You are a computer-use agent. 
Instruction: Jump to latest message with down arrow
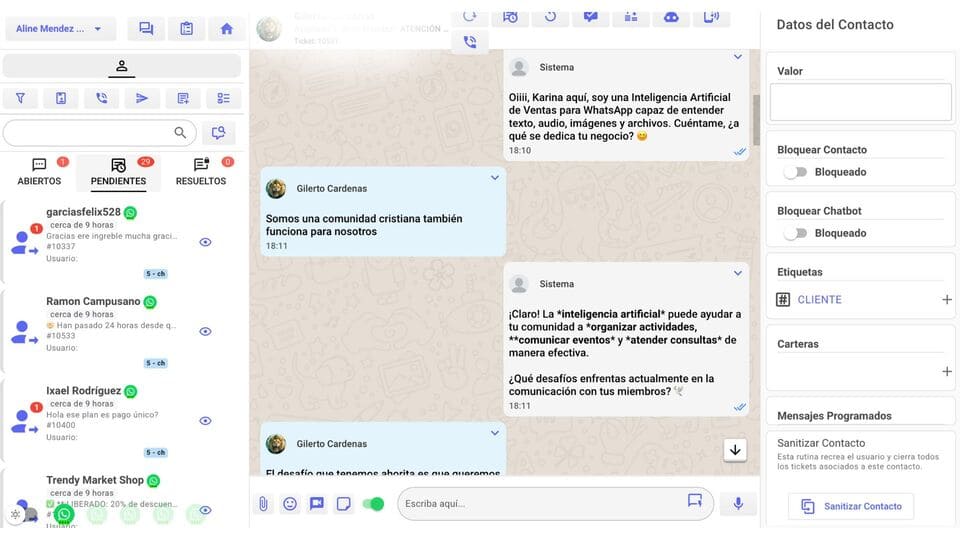click(735, 450)
